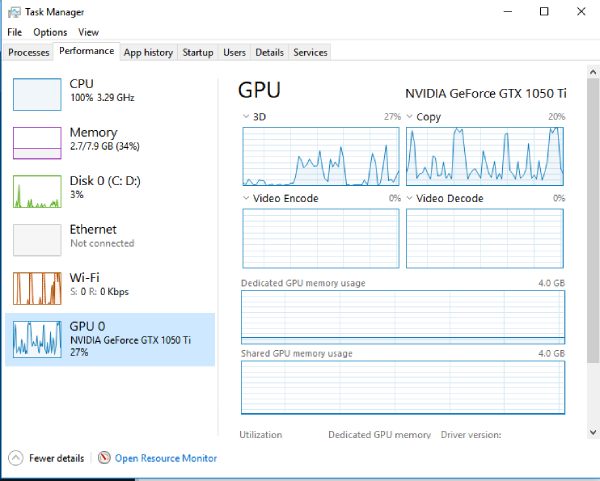Open the Video Decode engine dropdown

click(409, 198)
